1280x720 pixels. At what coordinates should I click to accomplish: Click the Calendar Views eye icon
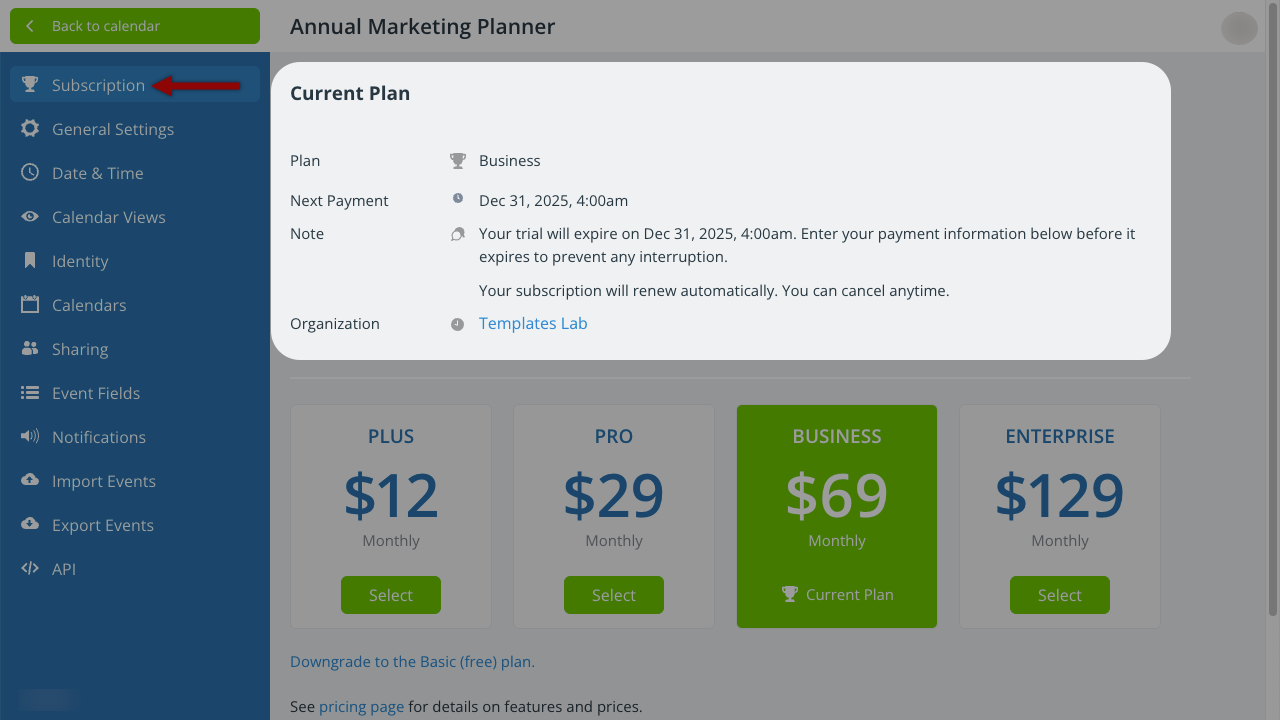pos(30,217)
